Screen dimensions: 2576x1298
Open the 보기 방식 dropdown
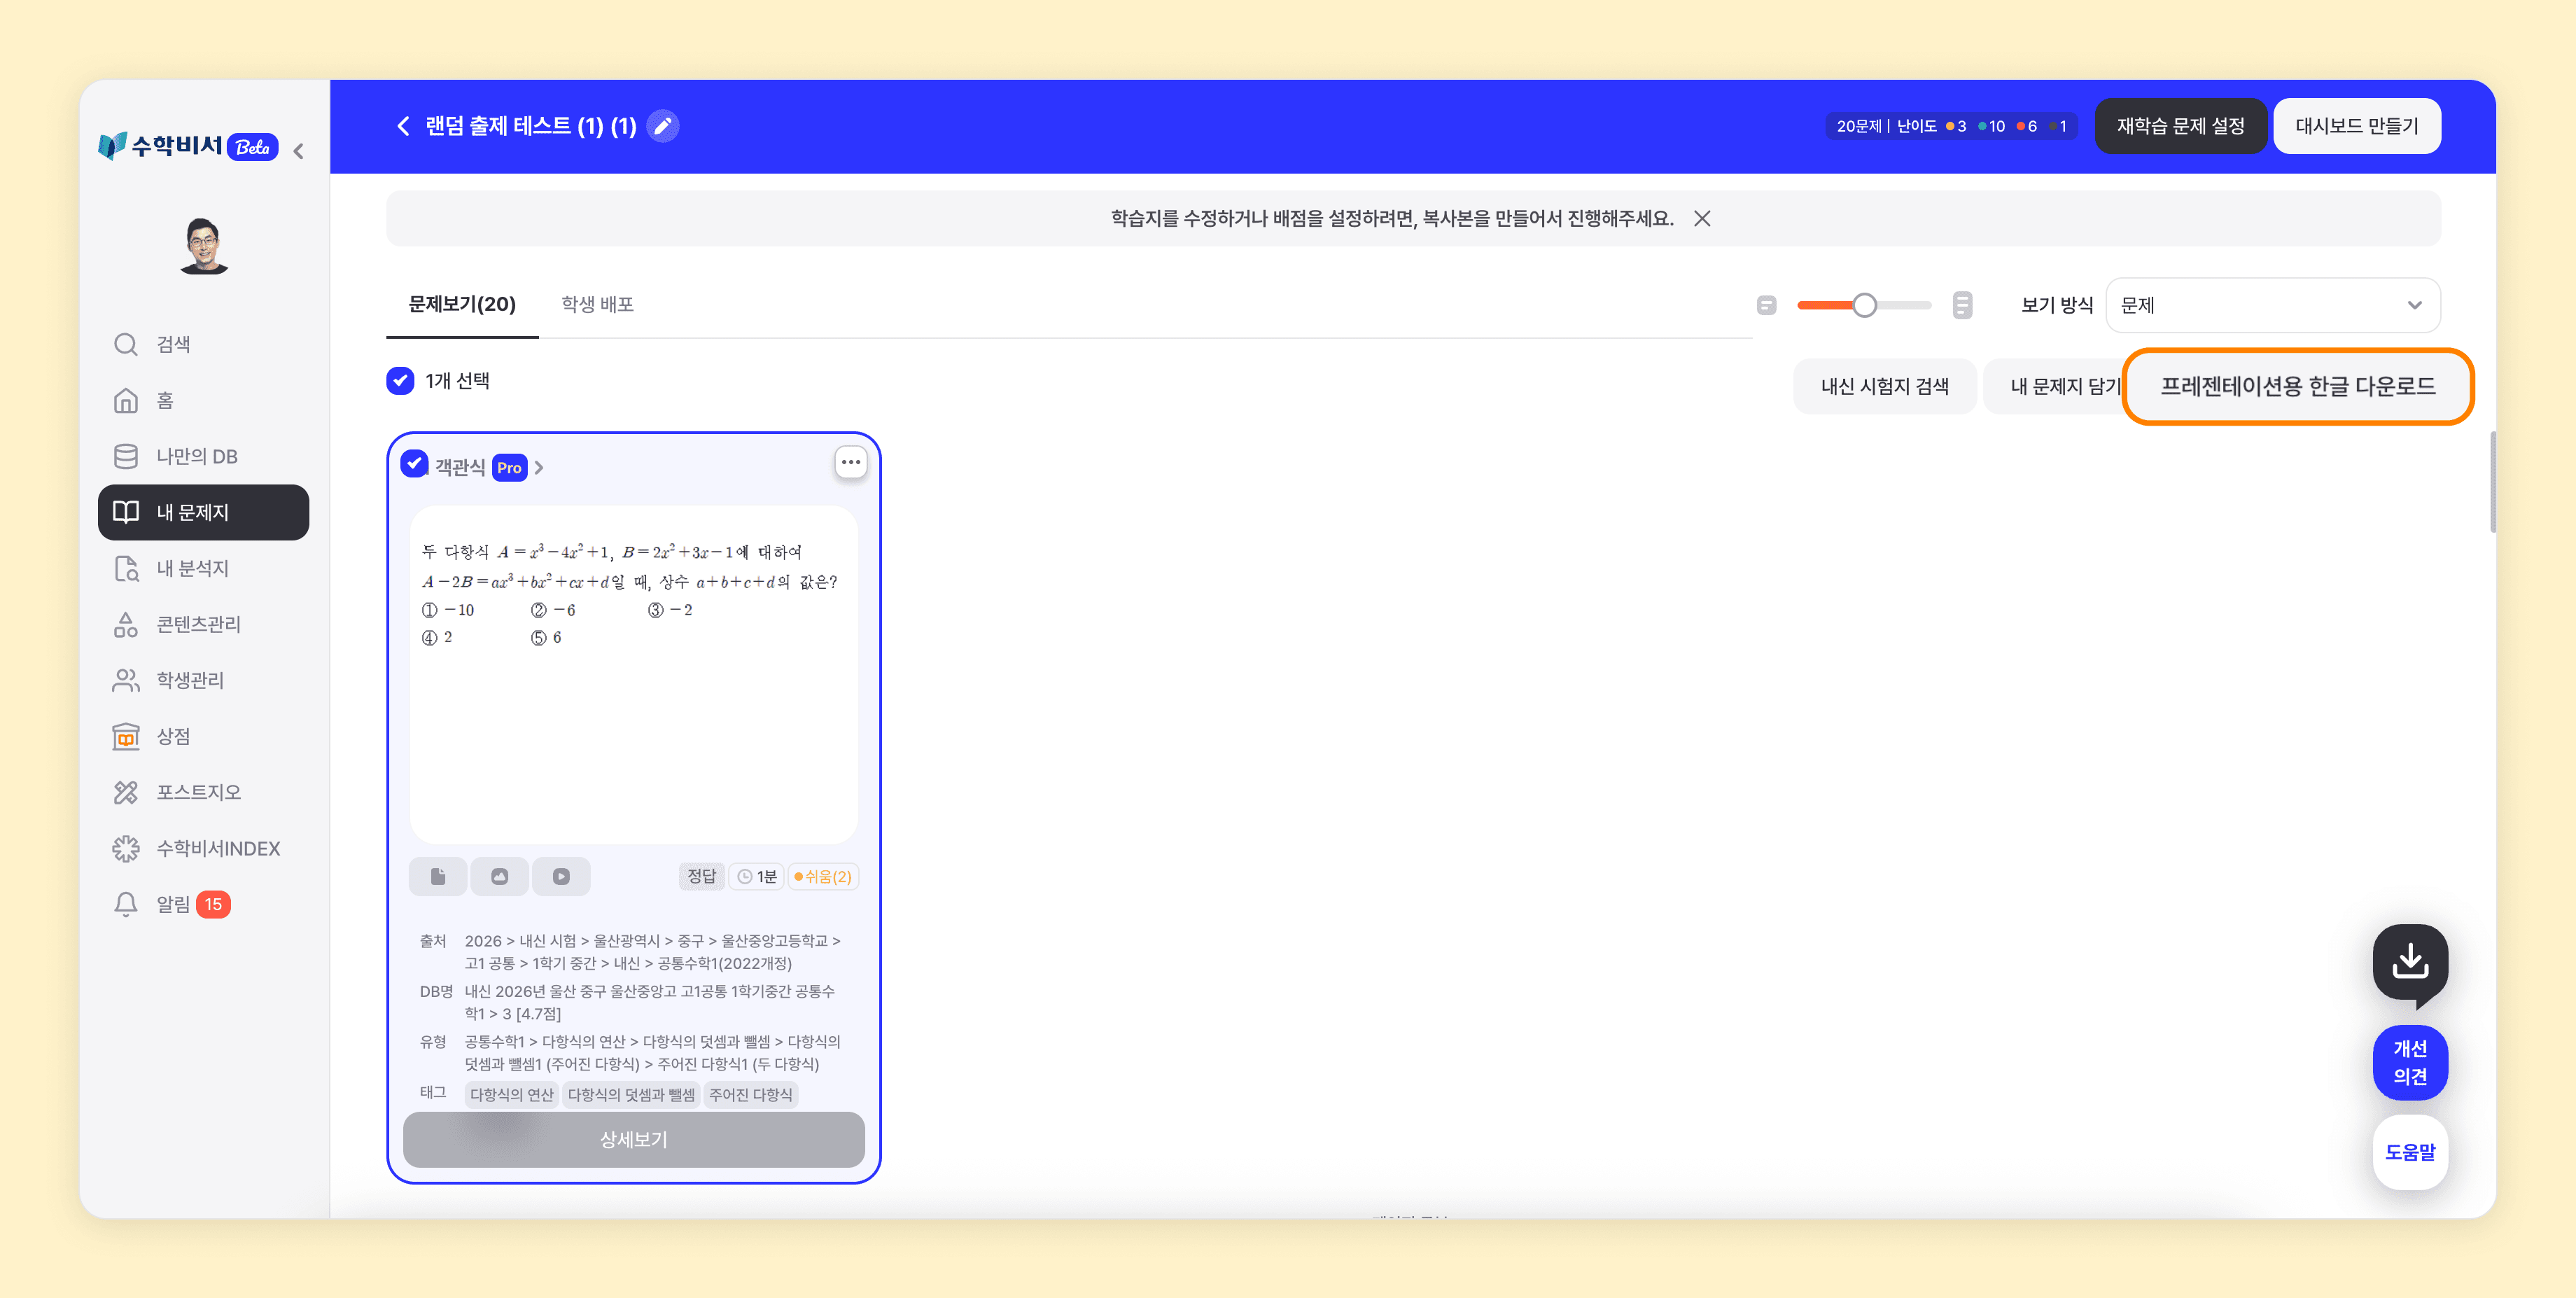click(2272, 305)
